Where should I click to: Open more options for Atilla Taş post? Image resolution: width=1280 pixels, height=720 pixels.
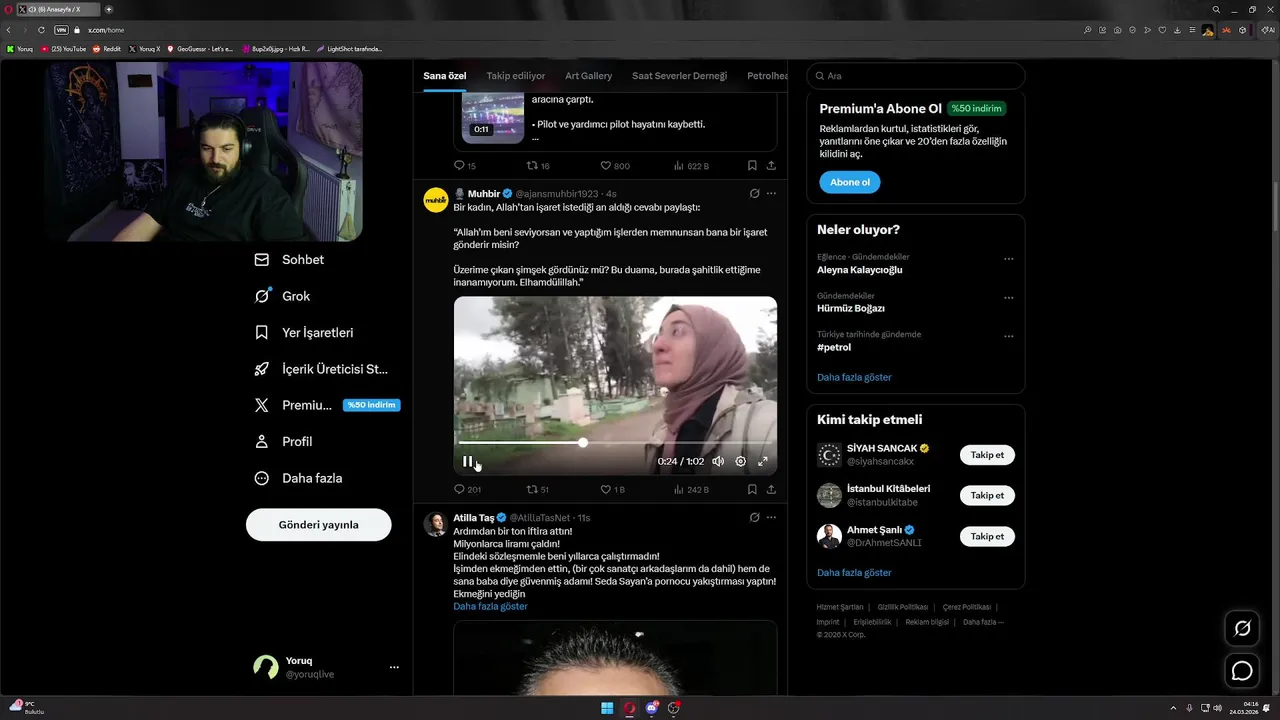[x=771, y=517]
